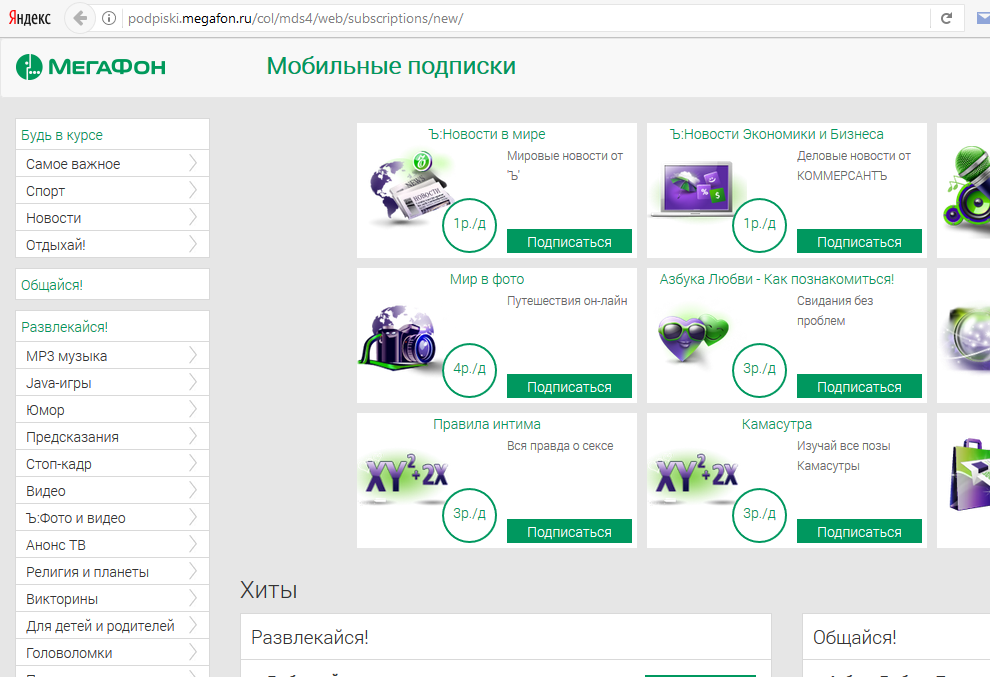Click the laptop icon for business news

coord(692,190)
